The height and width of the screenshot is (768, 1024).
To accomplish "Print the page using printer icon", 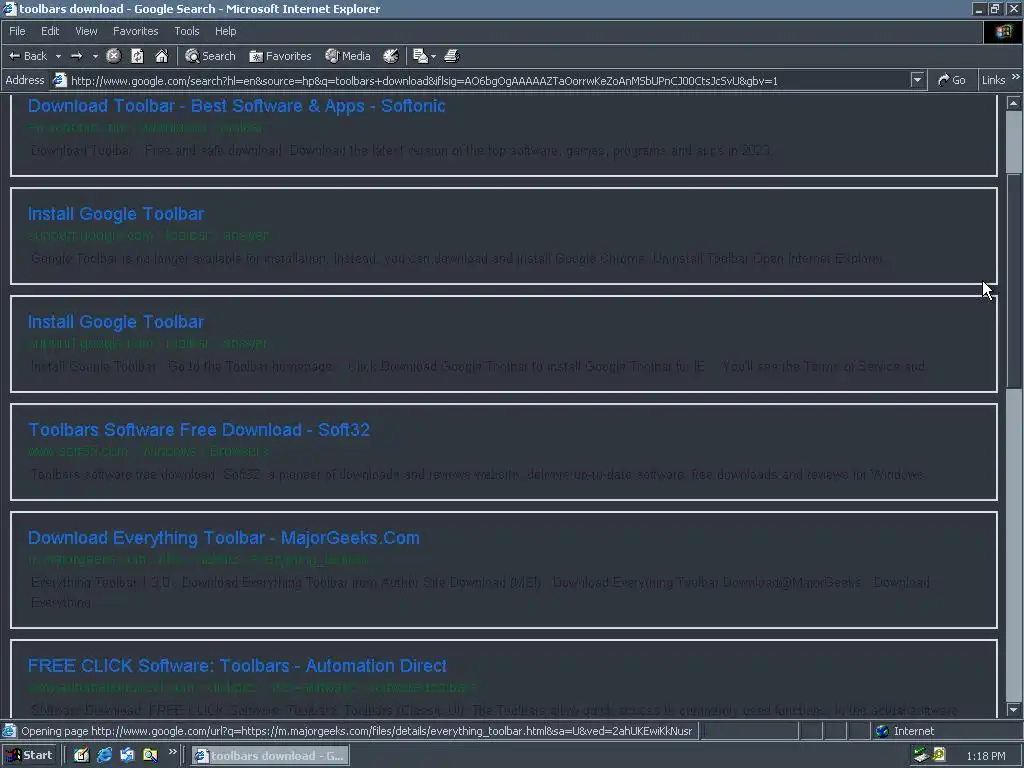I will pyautogui.click(x=452, y=56).
